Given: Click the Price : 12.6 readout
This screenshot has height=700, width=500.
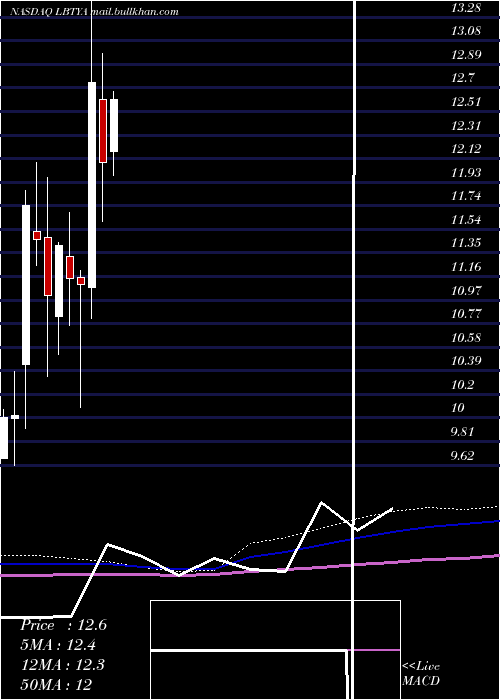Looking at the screenshot, I should (x=63, y=625).
